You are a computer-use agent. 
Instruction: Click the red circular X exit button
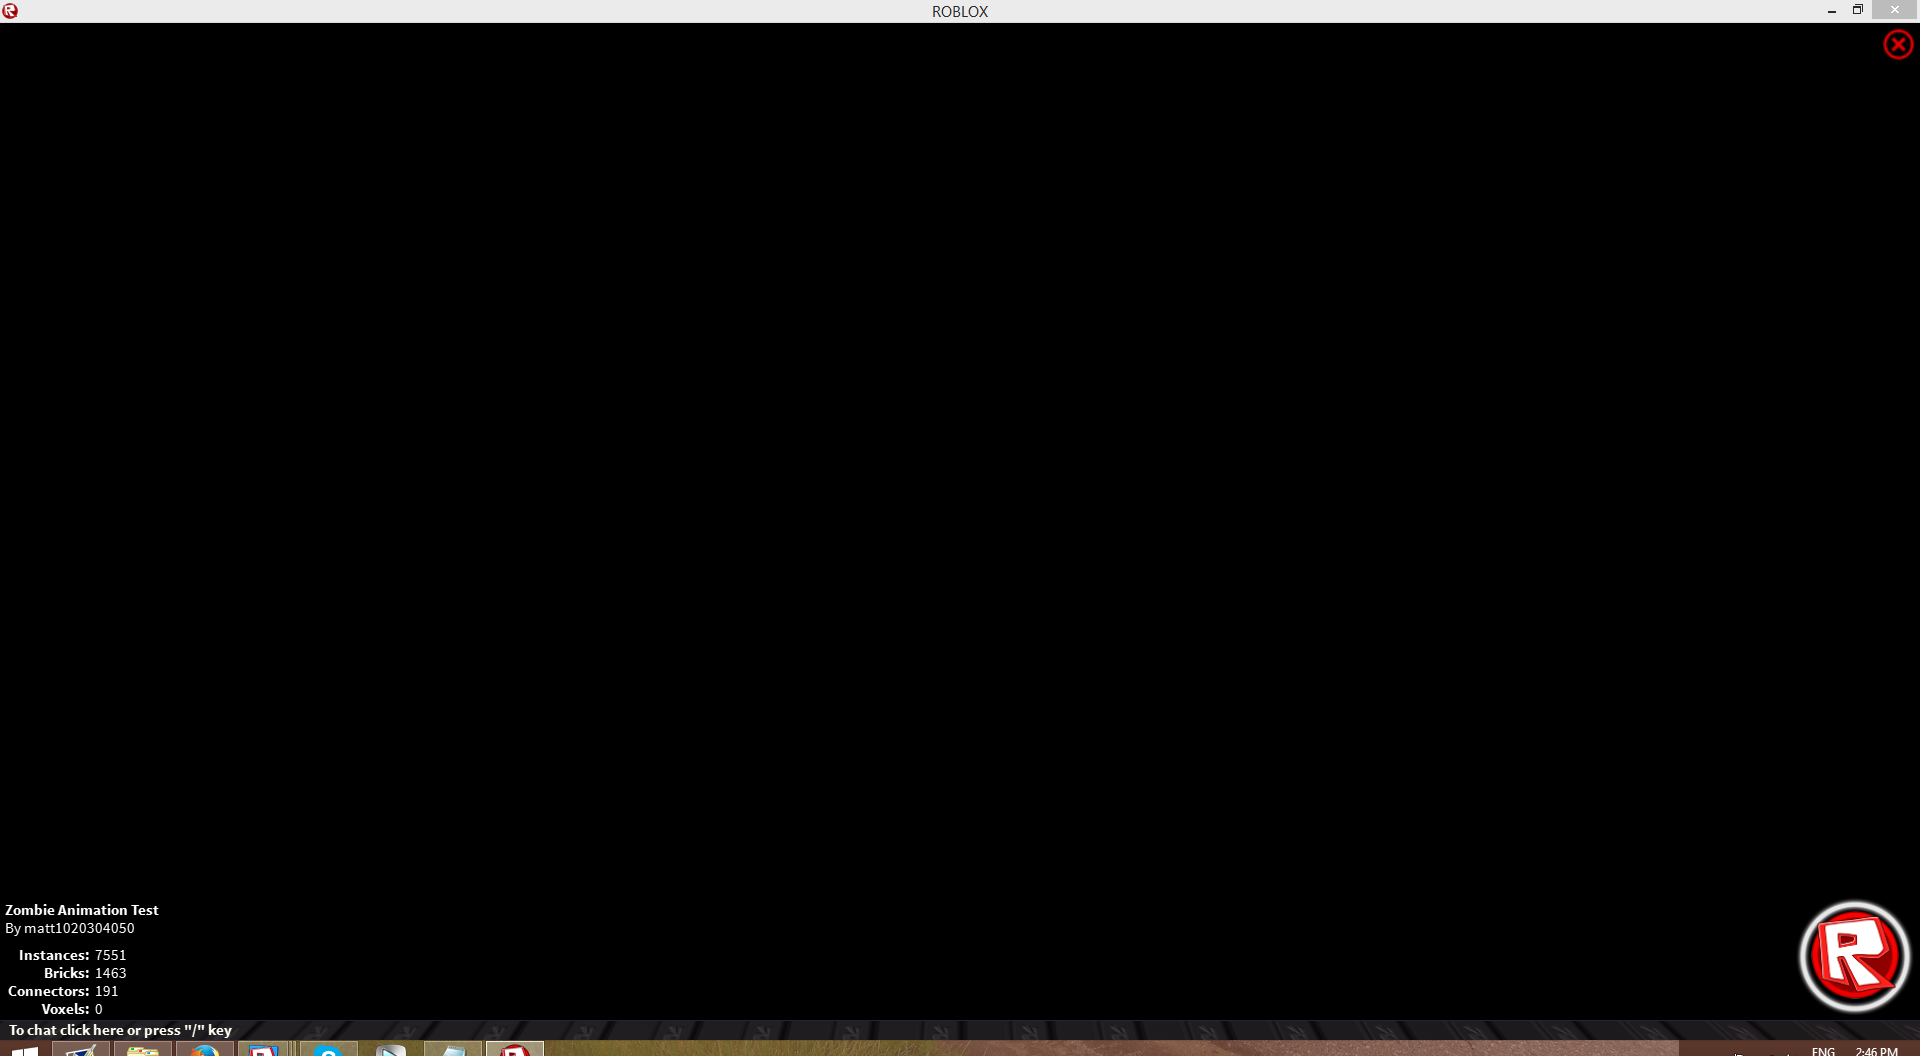pyautogui.click(x=1897, y=45)
